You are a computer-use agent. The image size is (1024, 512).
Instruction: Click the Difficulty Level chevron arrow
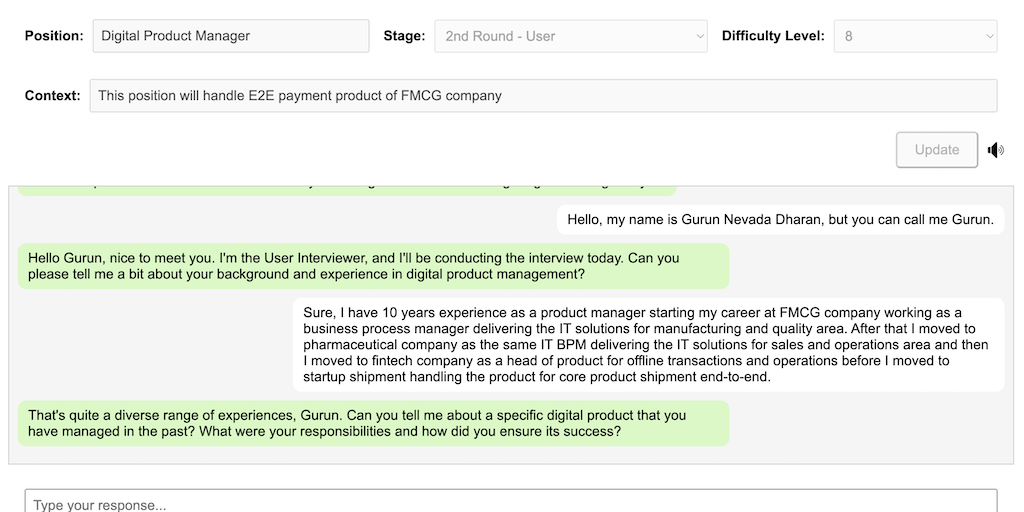click(989, 37)
